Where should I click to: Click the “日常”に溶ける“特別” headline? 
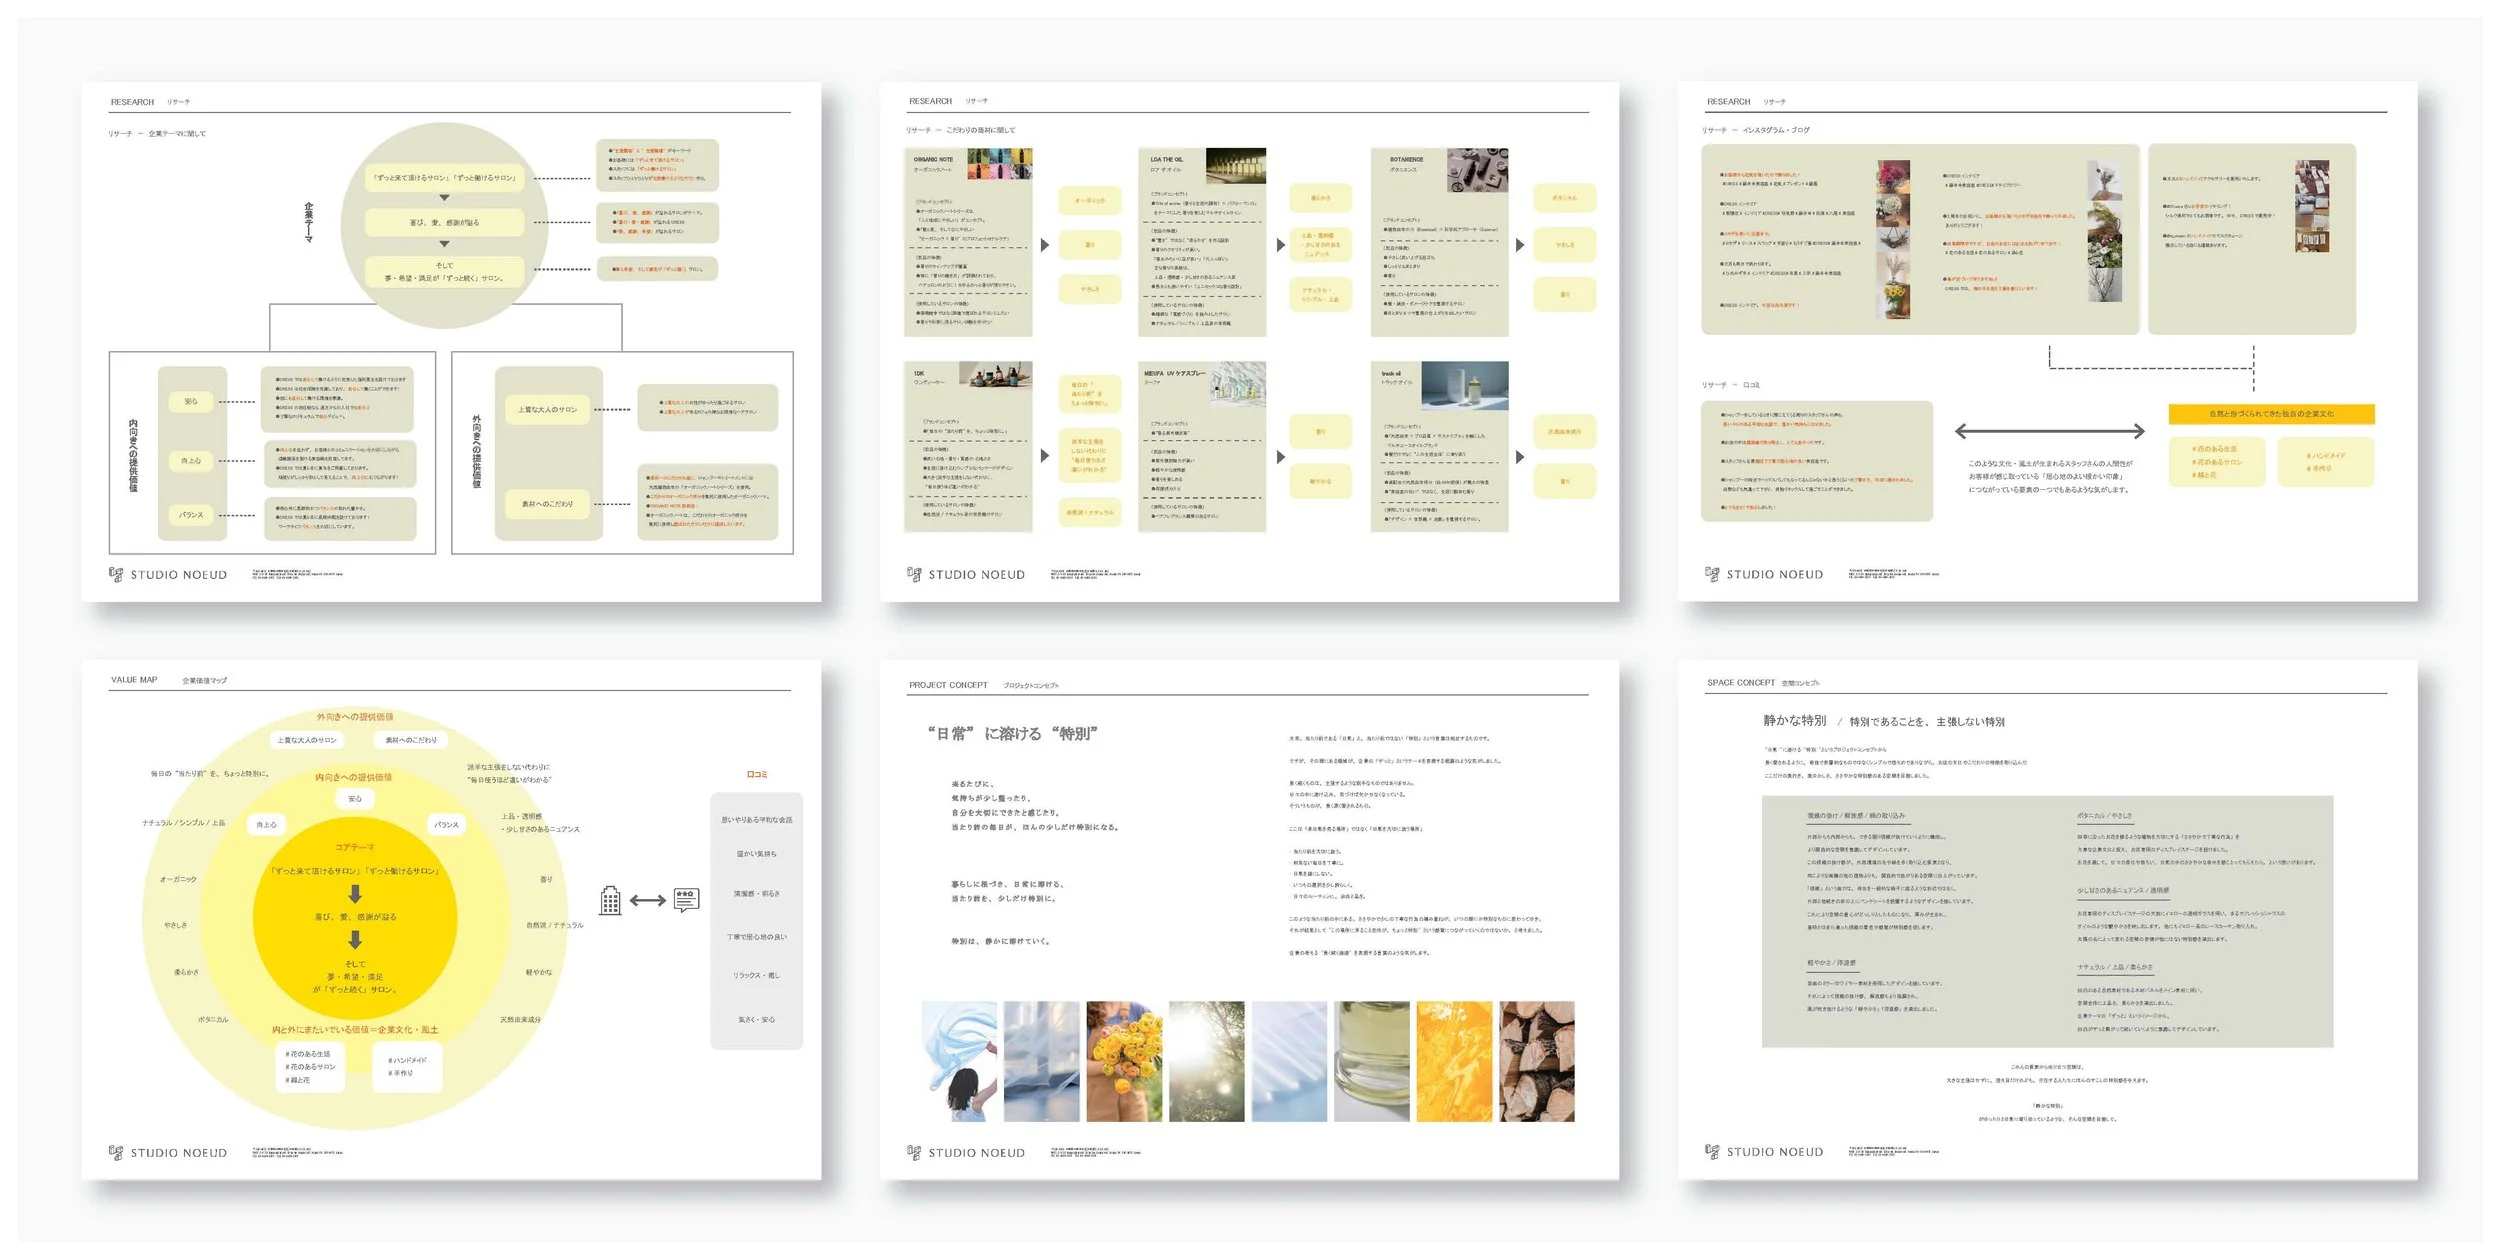point(1013,733)
